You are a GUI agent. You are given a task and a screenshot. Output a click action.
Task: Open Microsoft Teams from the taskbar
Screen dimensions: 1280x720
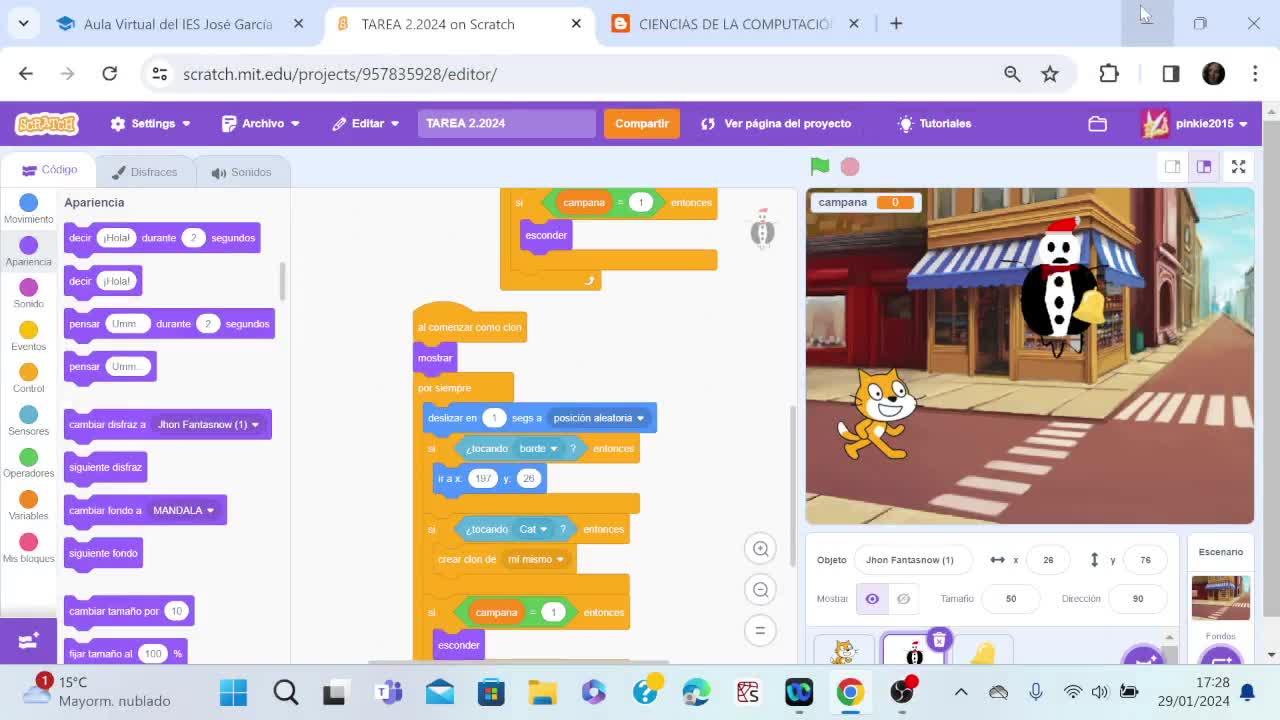click(388, 692)
